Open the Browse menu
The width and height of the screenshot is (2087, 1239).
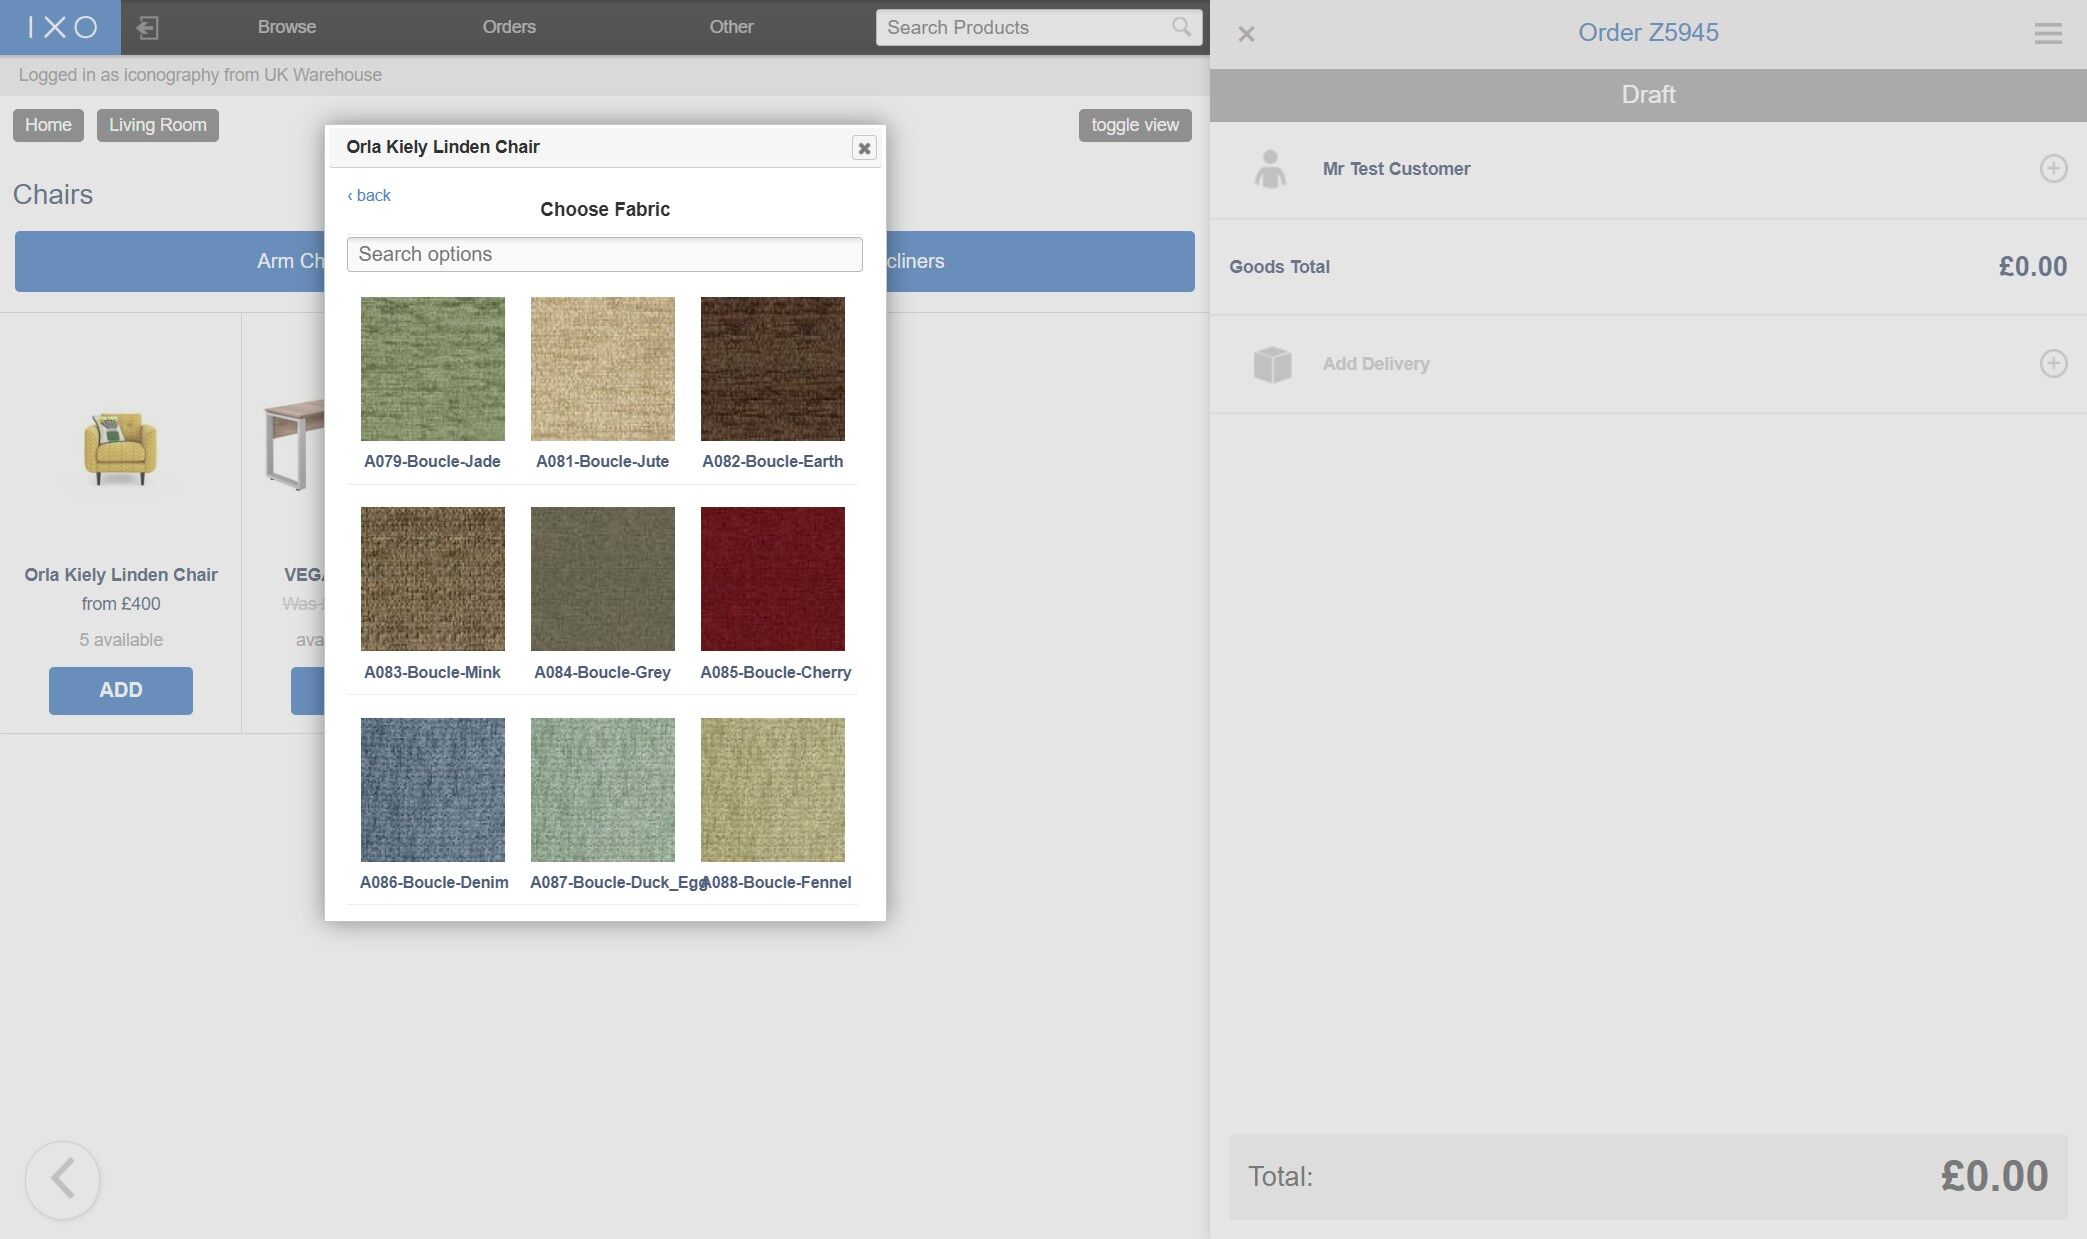click(287, 27)
